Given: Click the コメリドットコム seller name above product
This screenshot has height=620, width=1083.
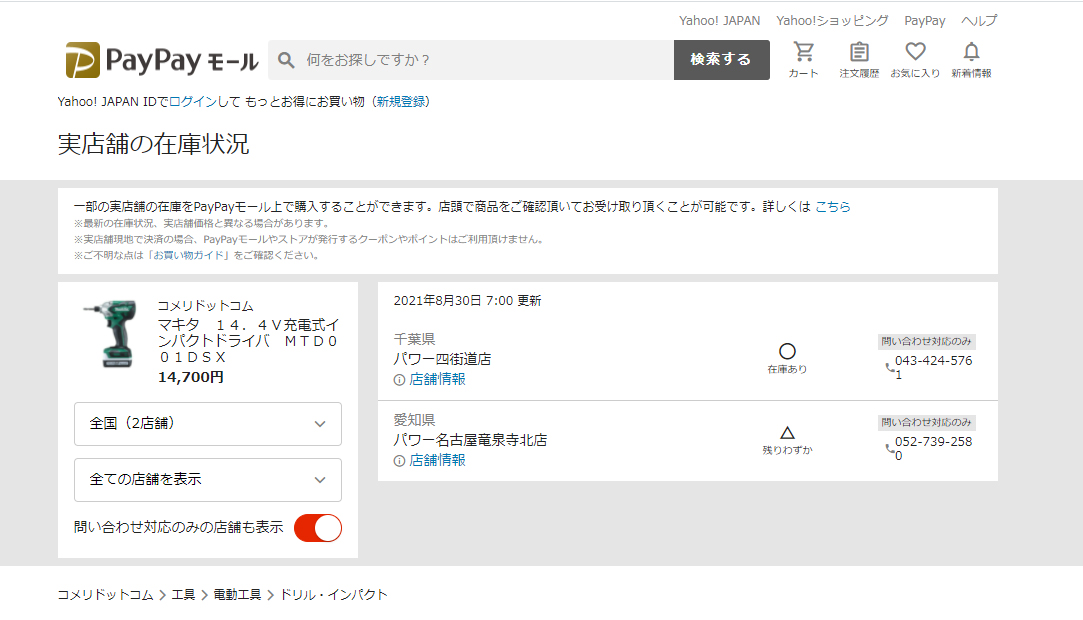Looking at the screenshot, I should (x=205, y=306).
